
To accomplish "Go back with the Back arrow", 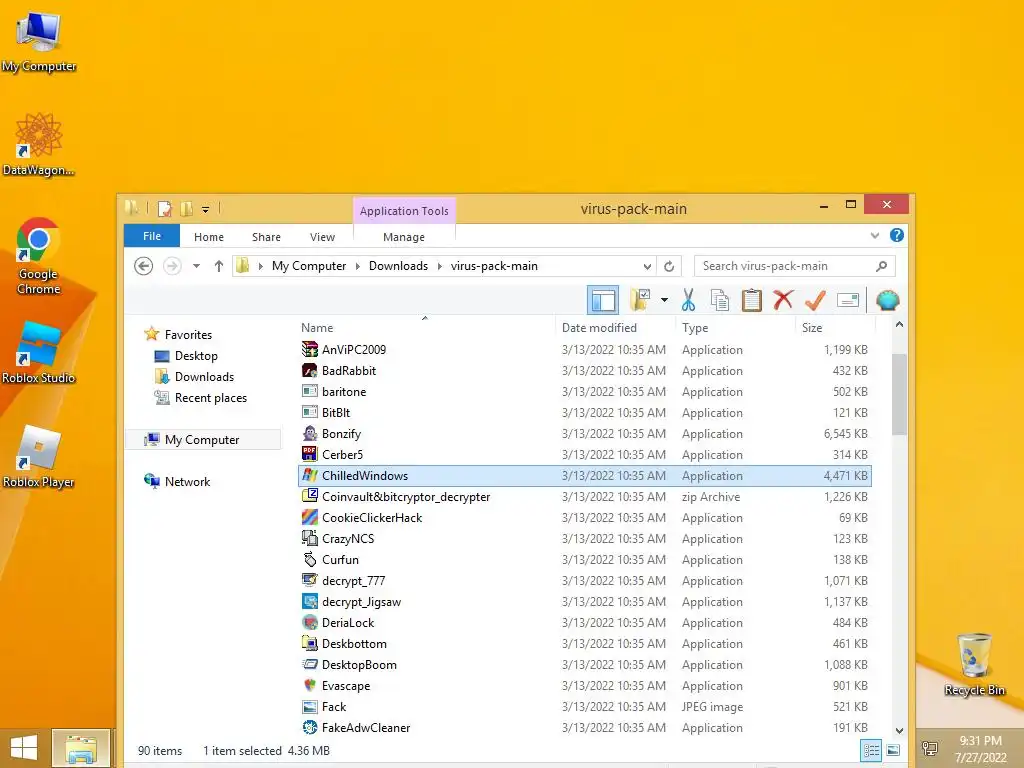I will tap(144, 266).
